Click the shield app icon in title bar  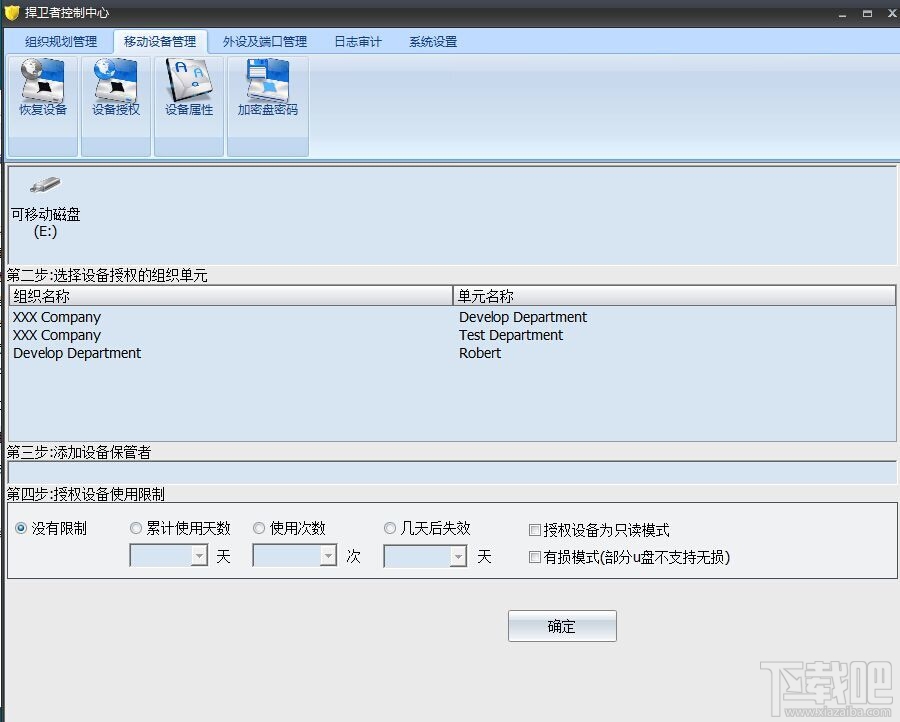pyautogui.click(x=11, y=13)
